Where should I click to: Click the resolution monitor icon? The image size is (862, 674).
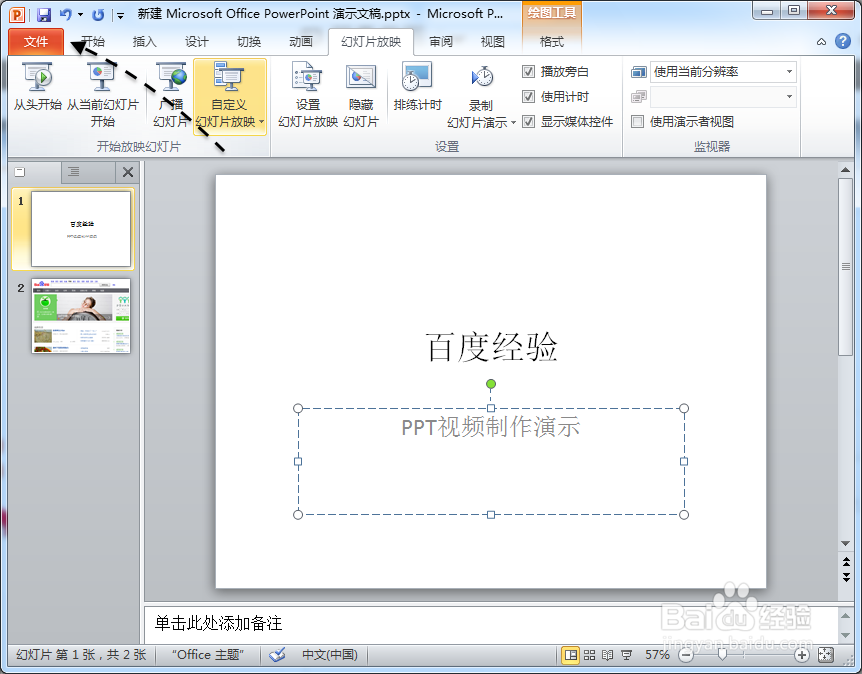tap(638, 72)
